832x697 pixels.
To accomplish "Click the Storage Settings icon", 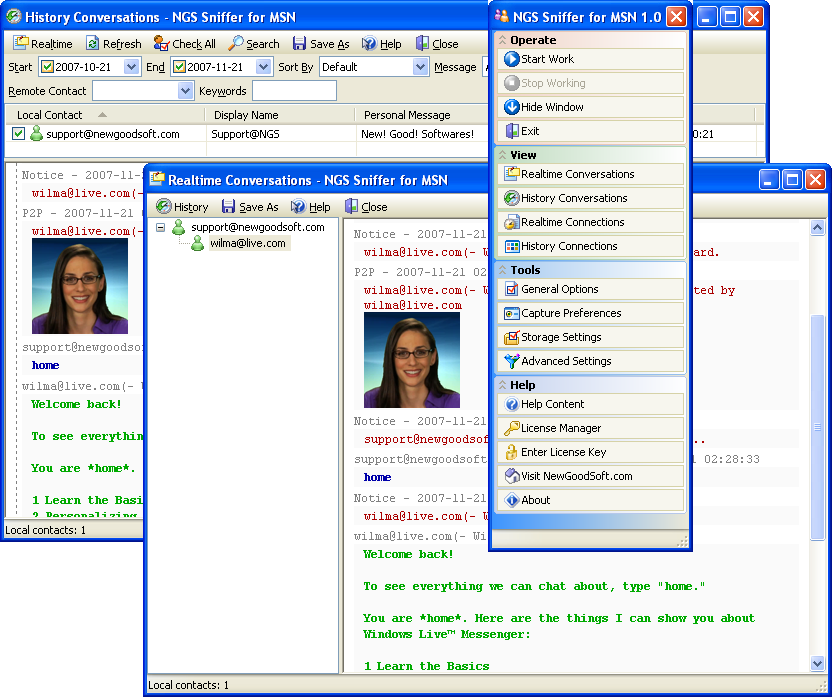I will pyautogui.click(x=512, y=337).
